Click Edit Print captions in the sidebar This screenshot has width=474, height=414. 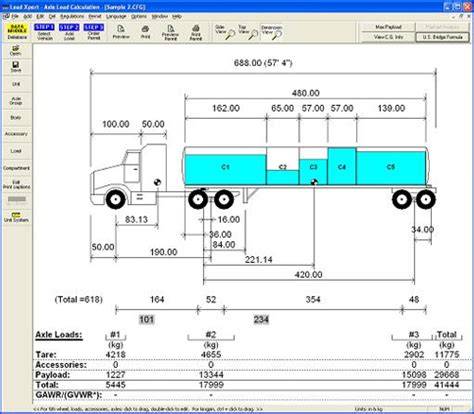point(16,185)
